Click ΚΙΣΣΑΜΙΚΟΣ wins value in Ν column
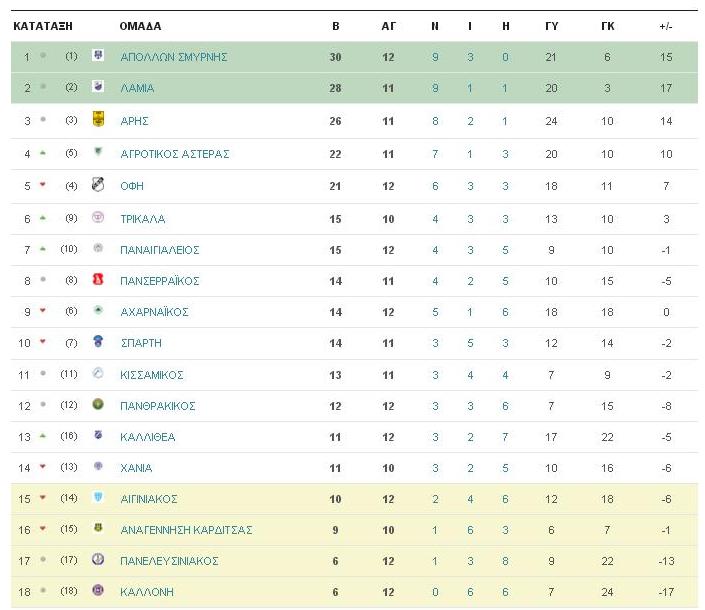The width and height of the screenshot is (705, 610). pyautogui.click(x=435, y=375)
